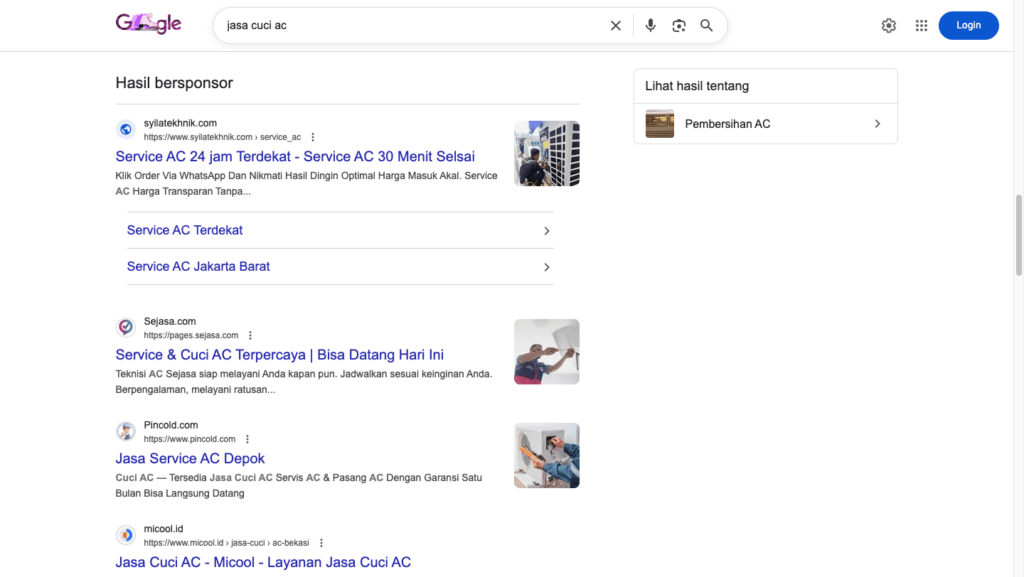Click chevron beside Service AC Jakarta Barat
This screenshot has height=577, width=1024.
547,267
